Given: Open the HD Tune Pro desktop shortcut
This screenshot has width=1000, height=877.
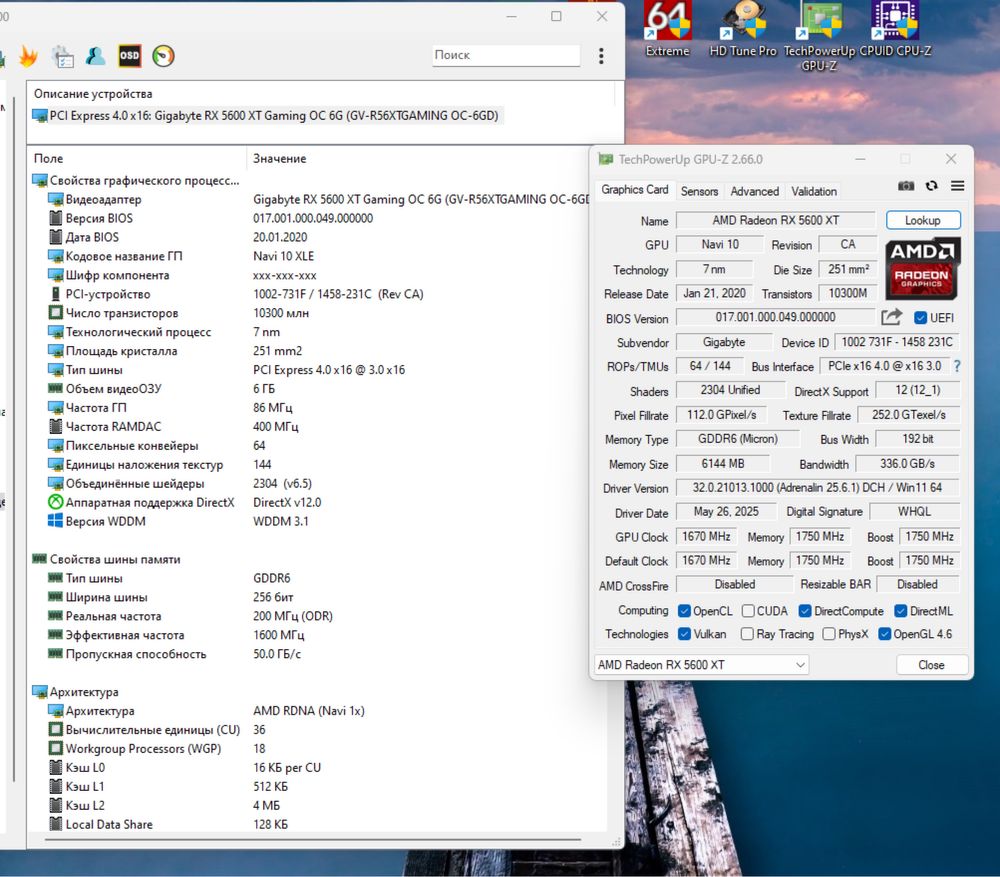Looking at the screenshot, I should pos(744,29).
